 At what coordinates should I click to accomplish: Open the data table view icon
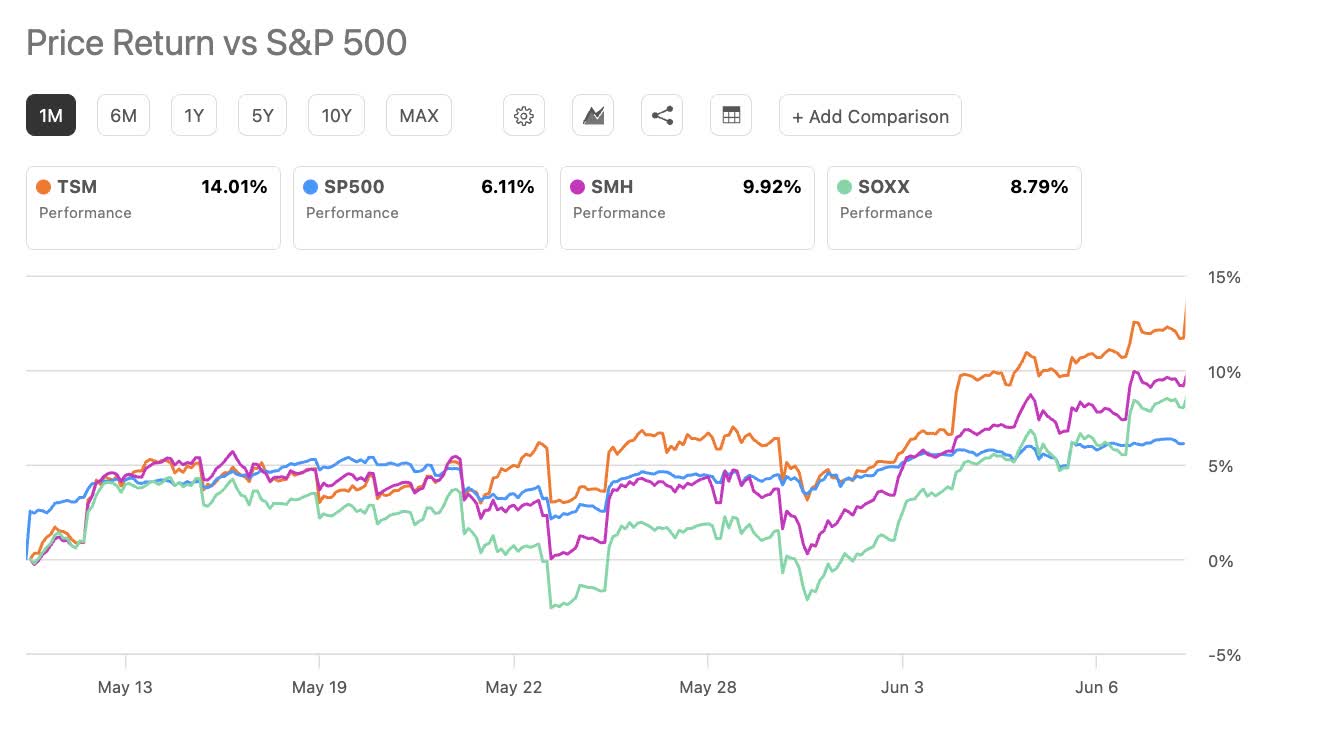(x=730, y=115)
